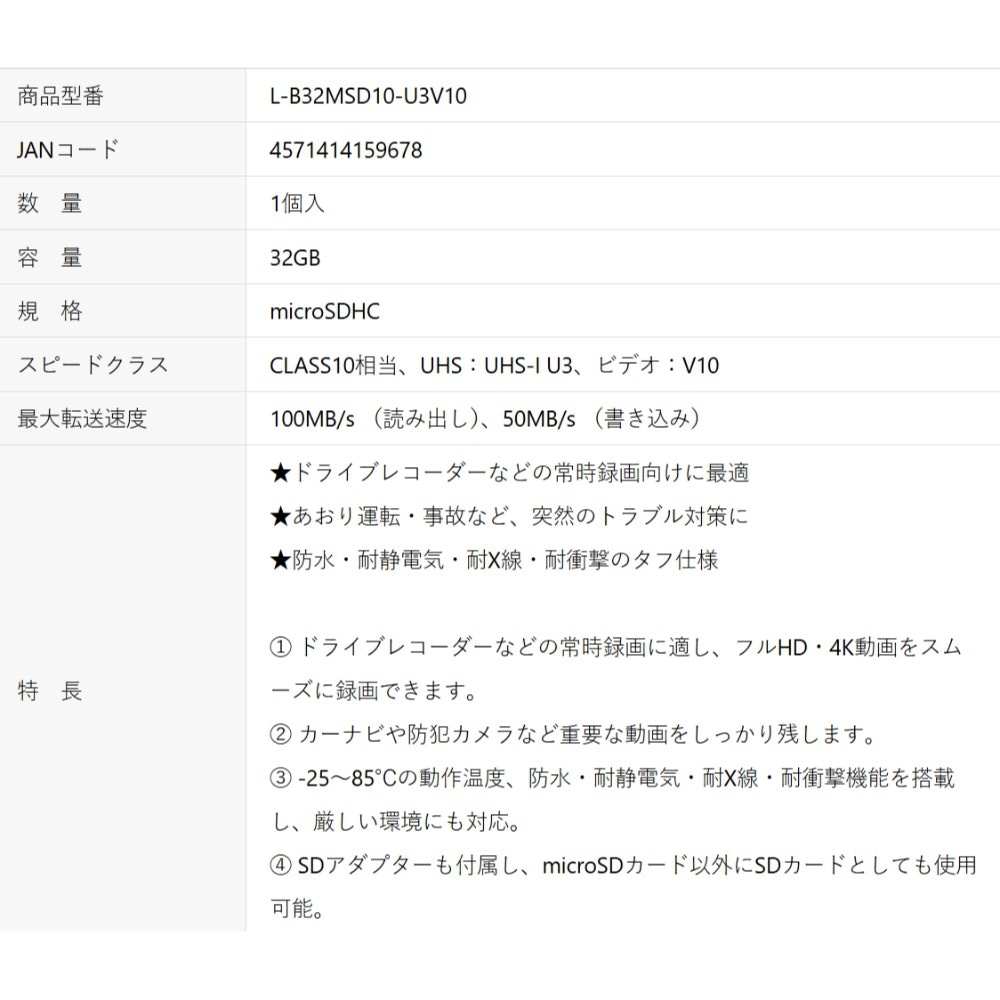Click the ★ドライブレコーダー feature line
Image resolution: width=1000 pixels, height=1000 pixels.
point(509,473)
